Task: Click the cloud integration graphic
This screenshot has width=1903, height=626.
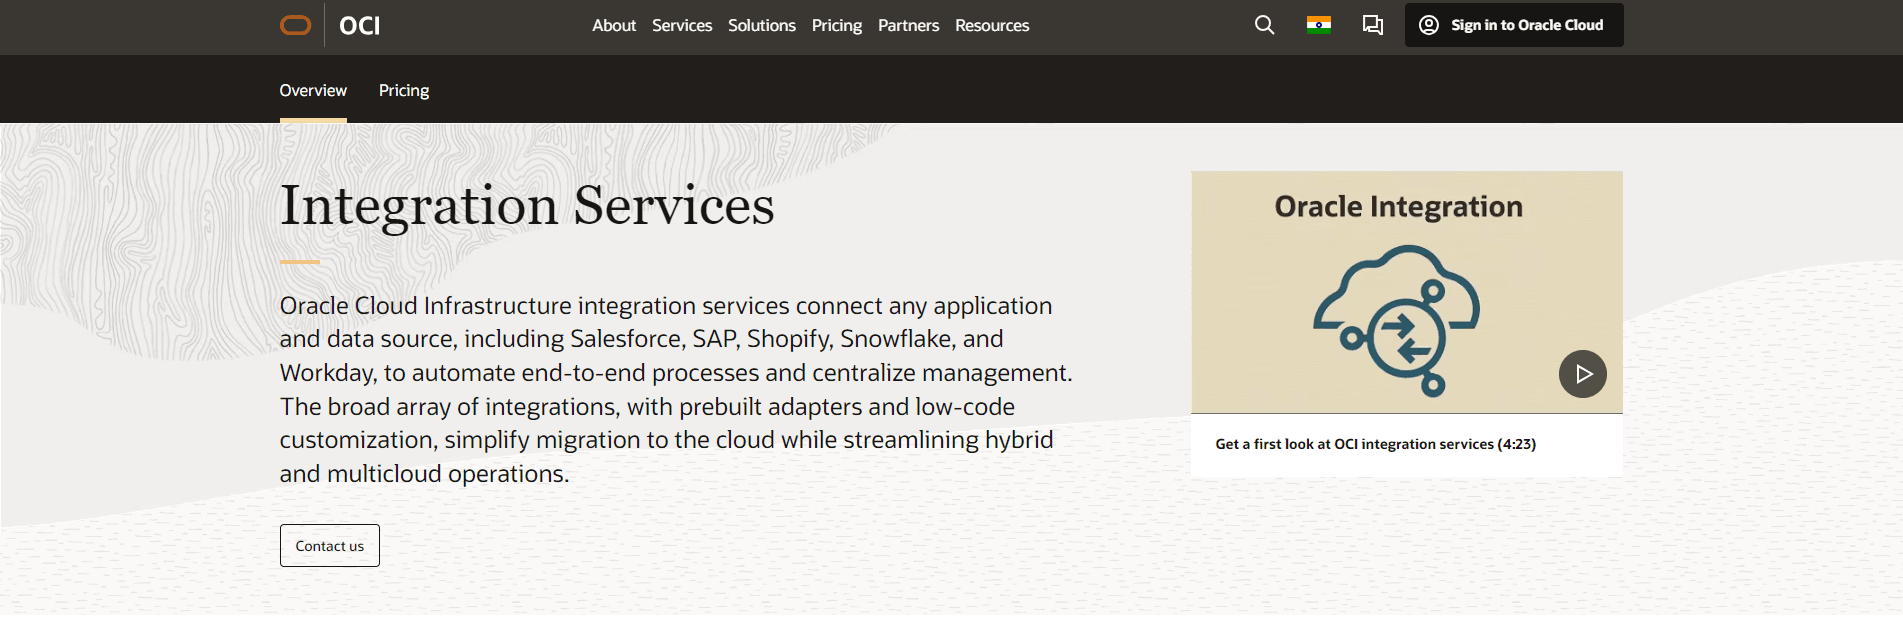Action: [1397, 322]
